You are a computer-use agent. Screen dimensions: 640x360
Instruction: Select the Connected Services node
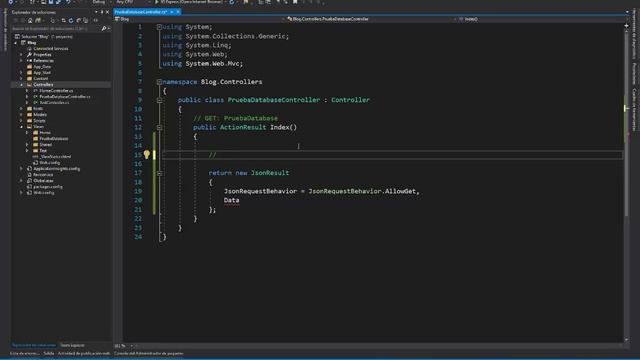[51, 49]
